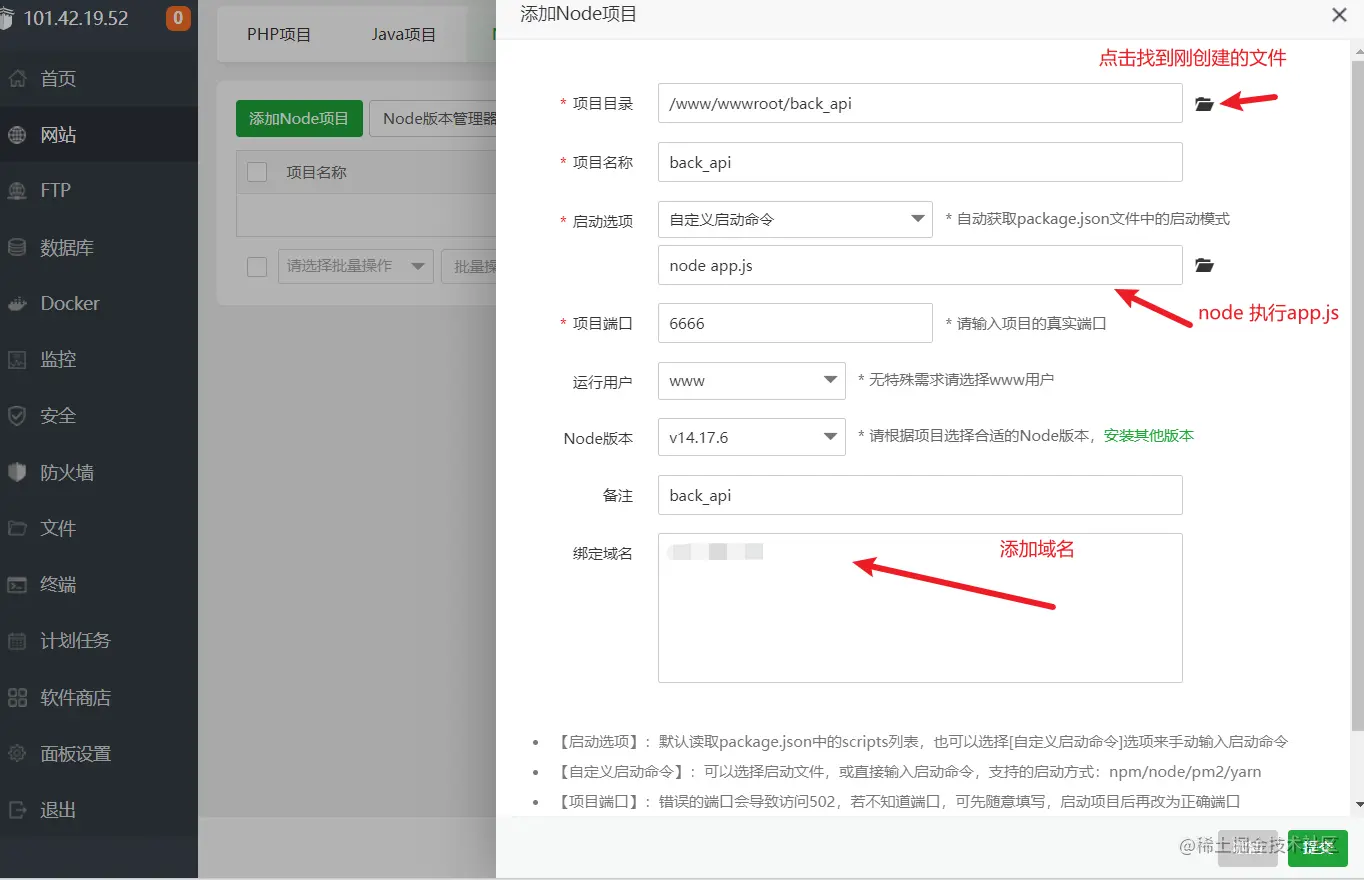Open the 软件商店 app store icon
Screen dimensions: 1364x880
16,697
